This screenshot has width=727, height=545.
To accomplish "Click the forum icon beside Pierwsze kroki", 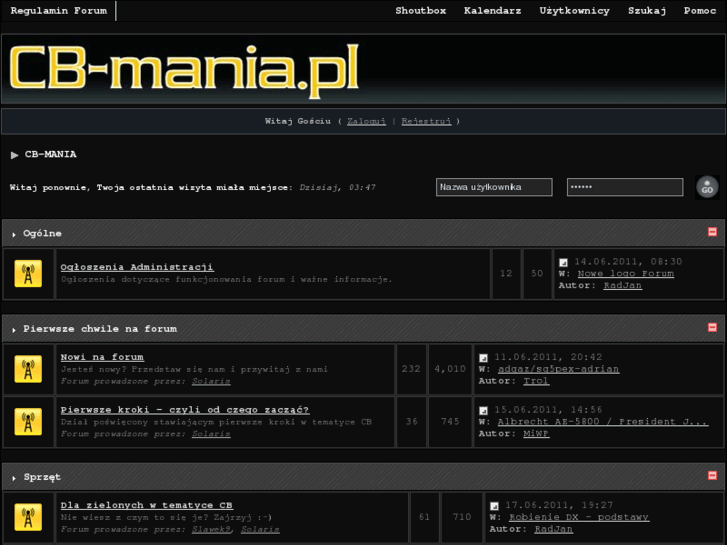I will [x=28, y=422].
